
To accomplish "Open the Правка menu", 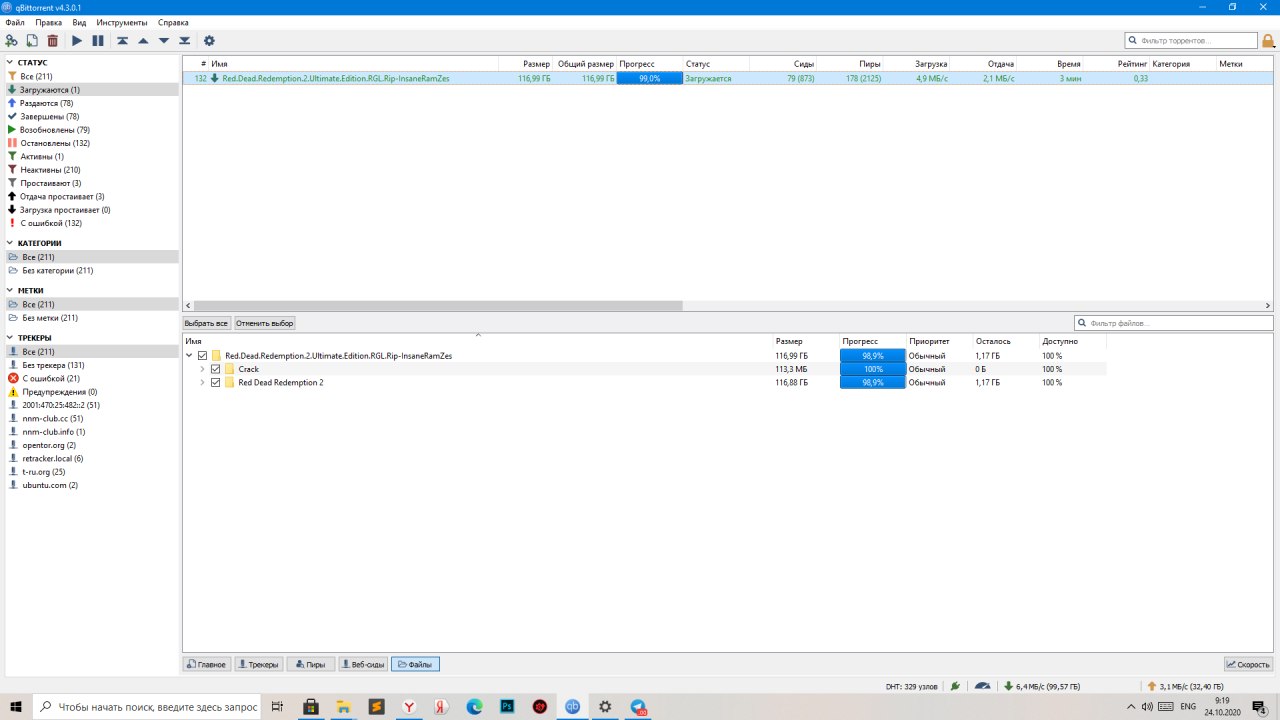I will 48,22.
